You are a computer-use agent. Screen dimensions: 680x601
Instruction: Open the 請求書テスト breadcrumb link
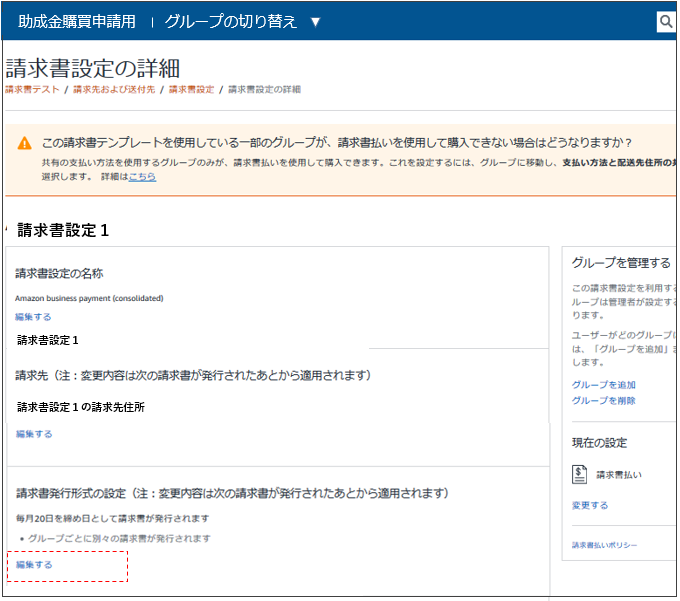click(x=32, y=89)
